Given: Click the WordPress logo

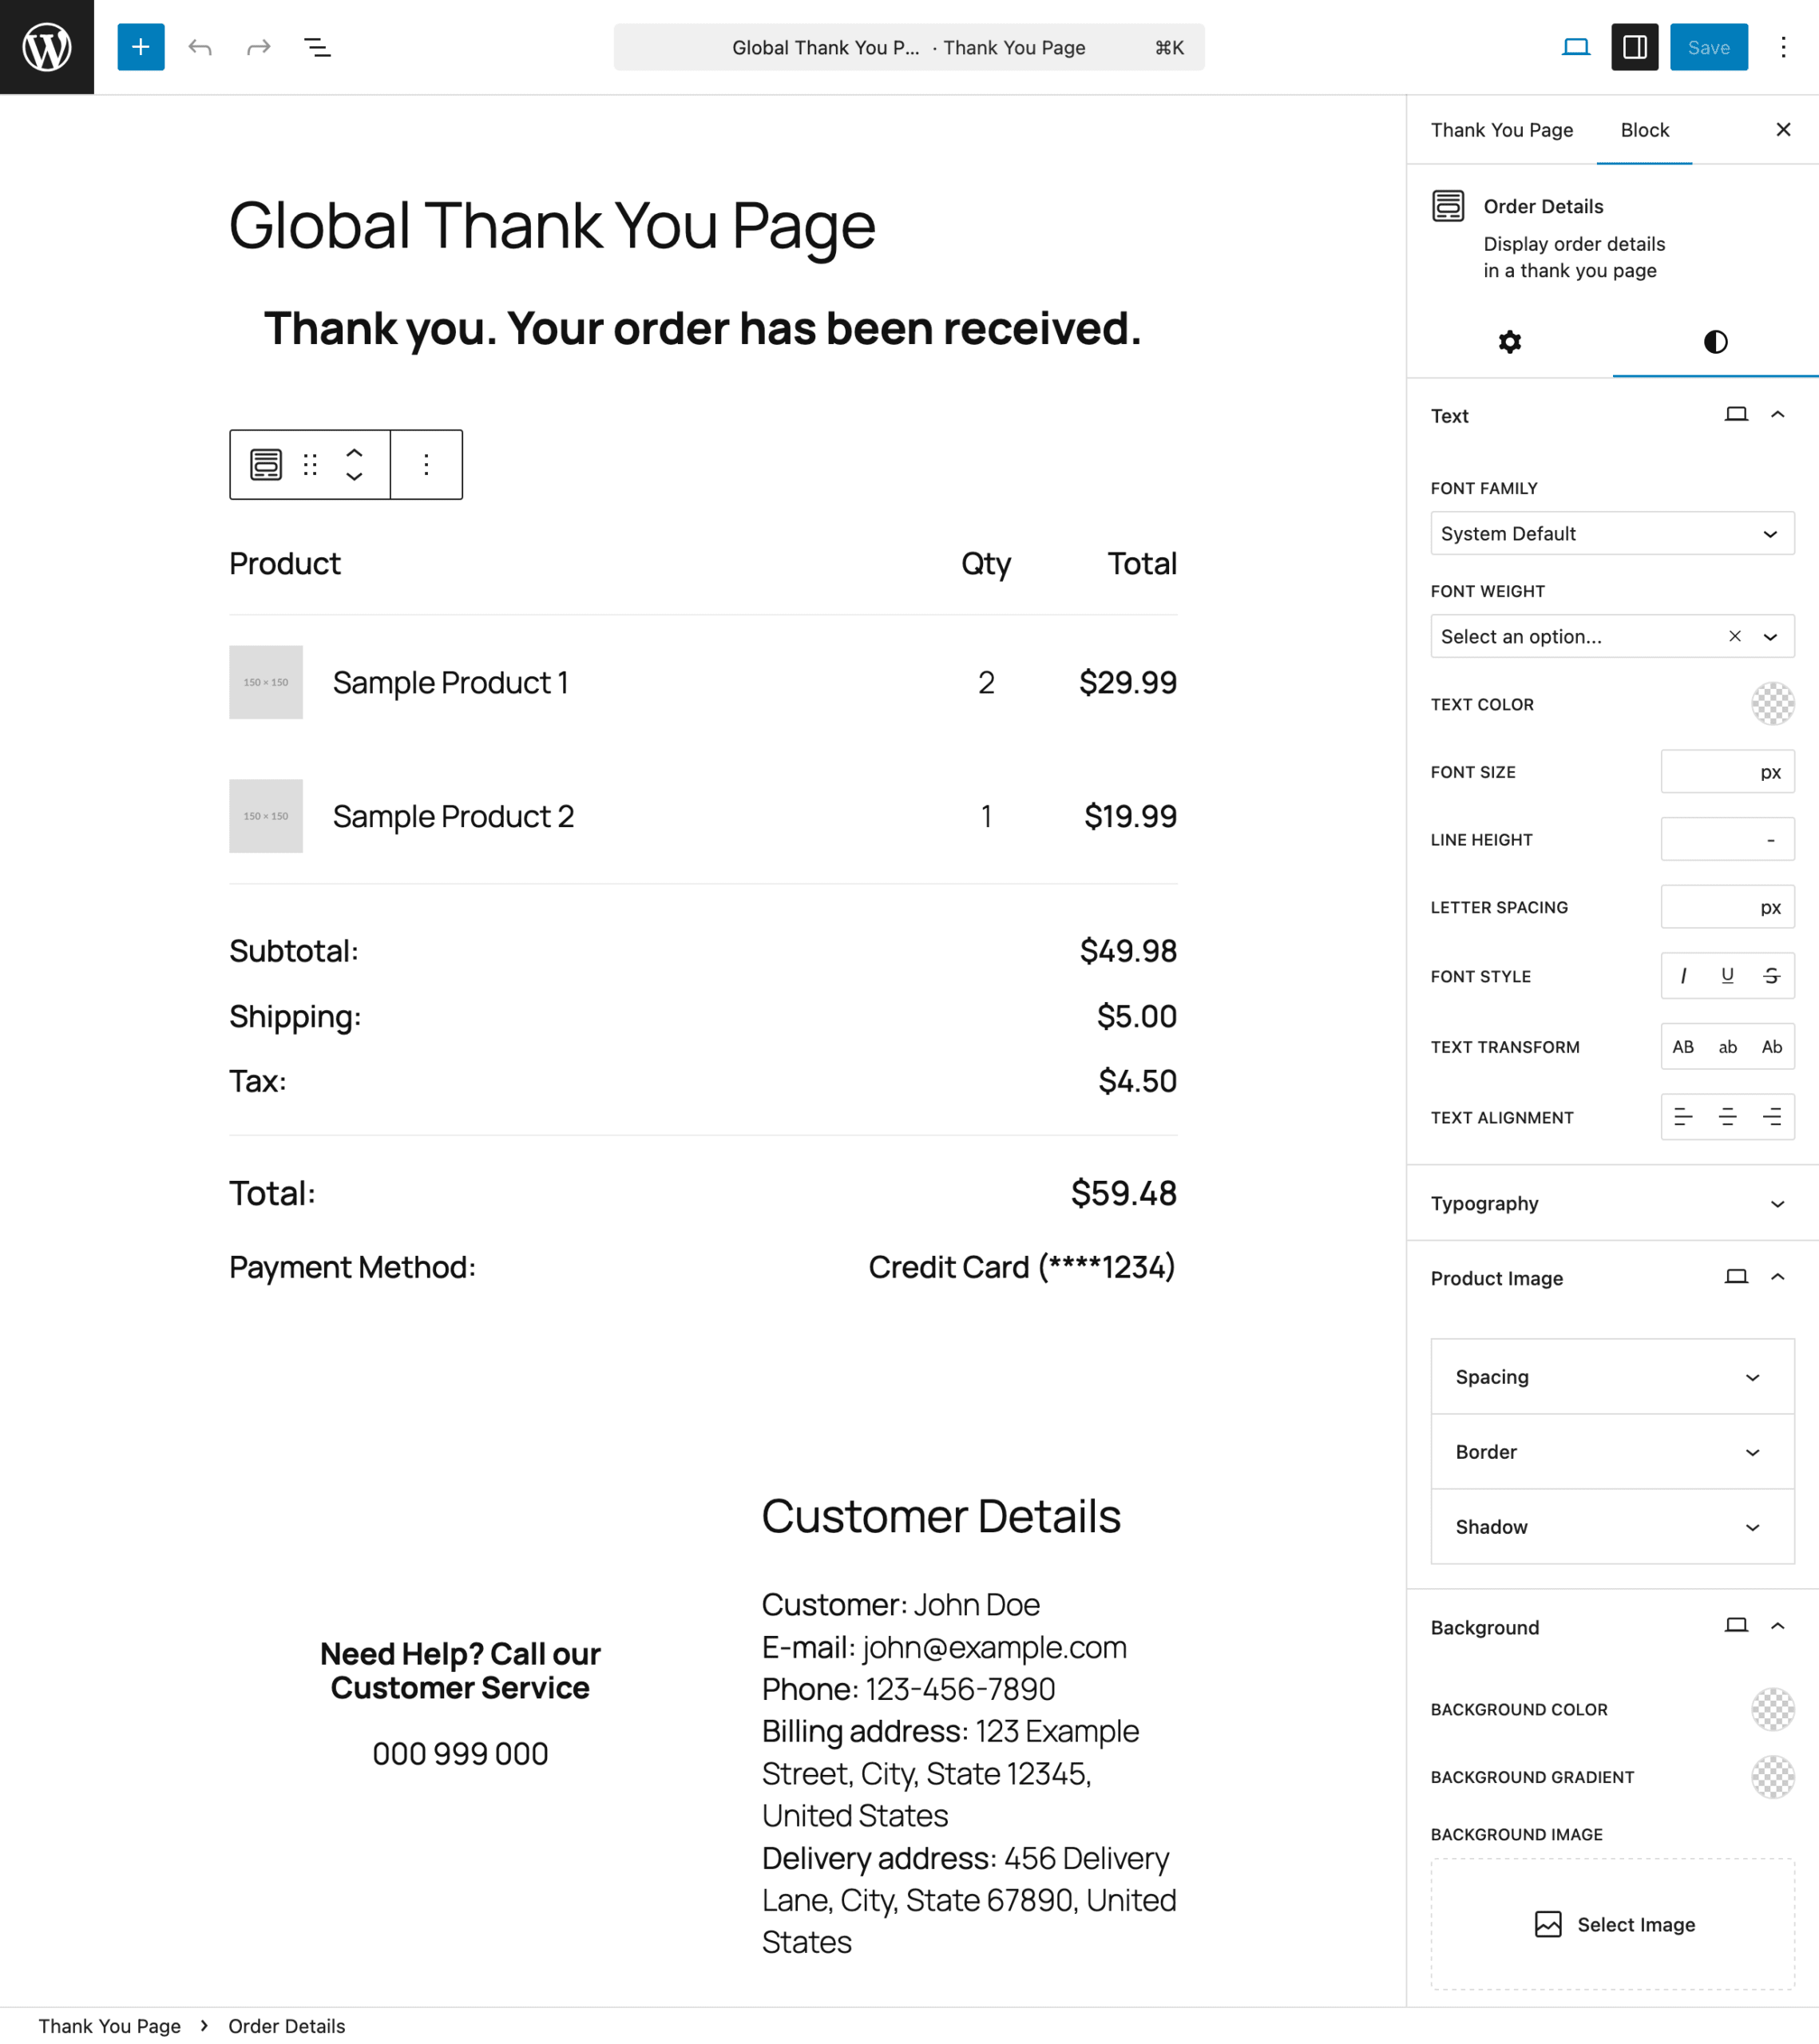Looking at the screenshot, I should point(47,47).
